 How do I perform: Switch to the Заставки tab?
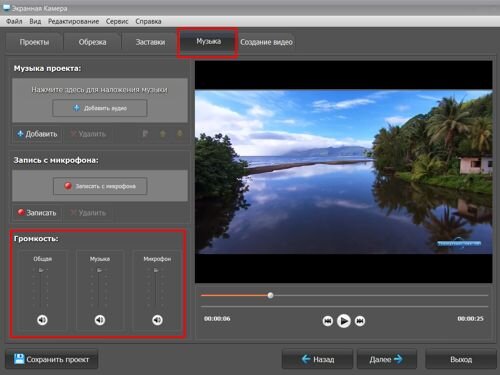coord(150,42)
